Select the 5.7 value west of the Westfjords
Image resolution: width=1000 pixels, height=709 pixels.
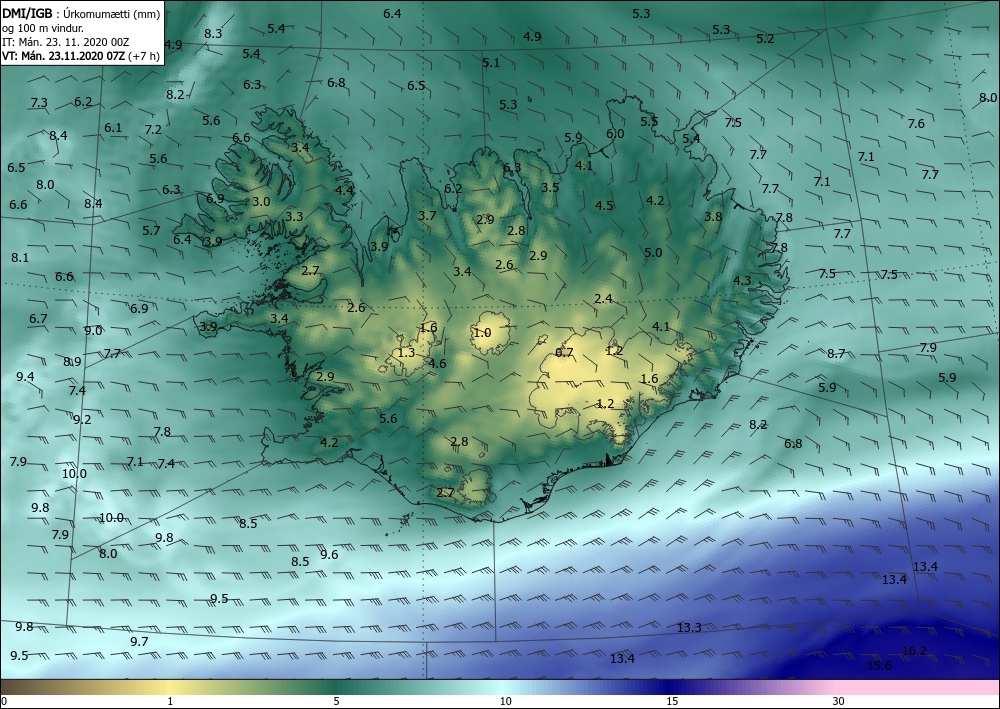tap(151, 230)
